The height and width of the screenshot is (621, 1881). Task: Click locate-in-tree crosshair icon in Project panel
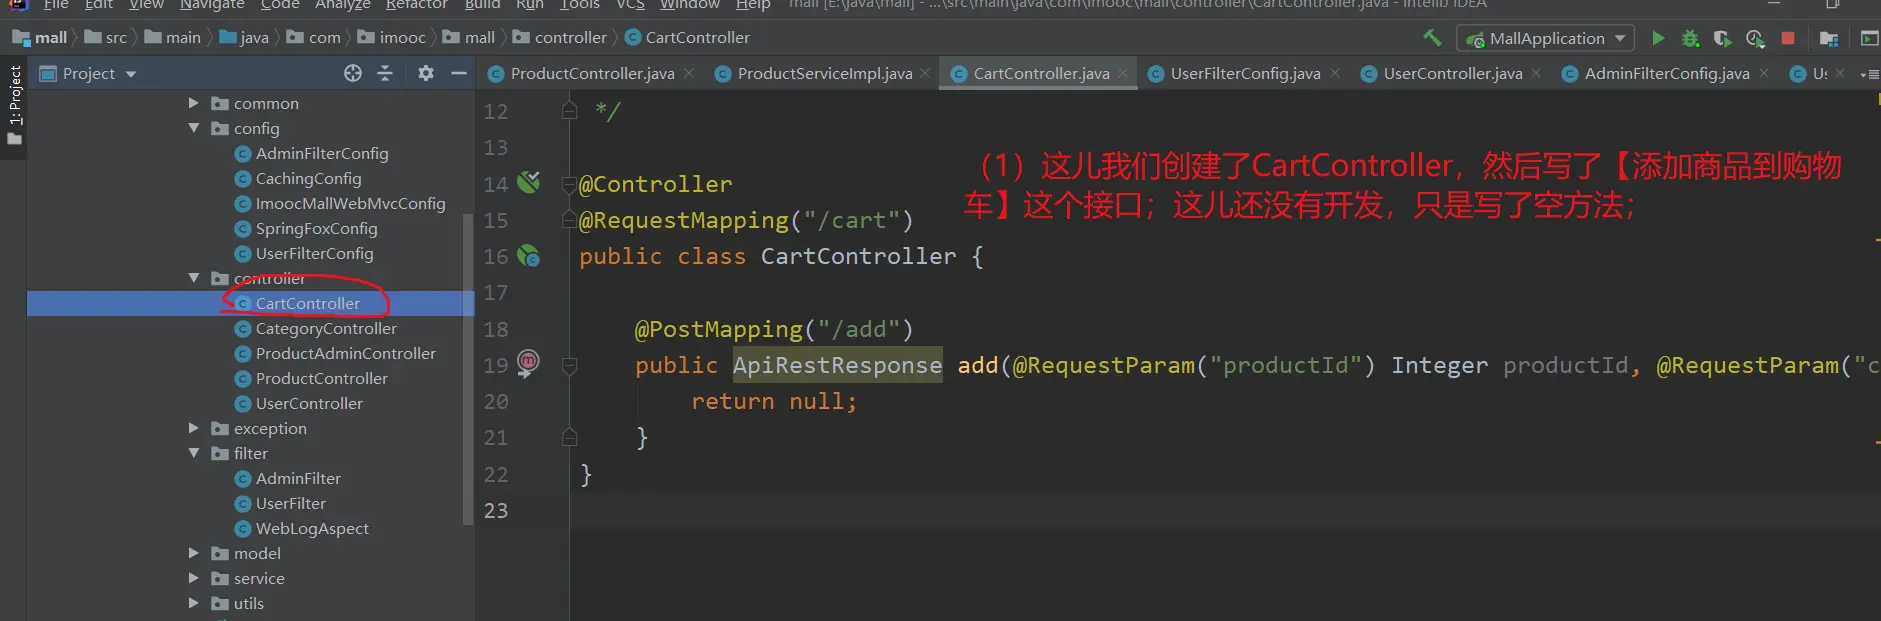point(353,73)
